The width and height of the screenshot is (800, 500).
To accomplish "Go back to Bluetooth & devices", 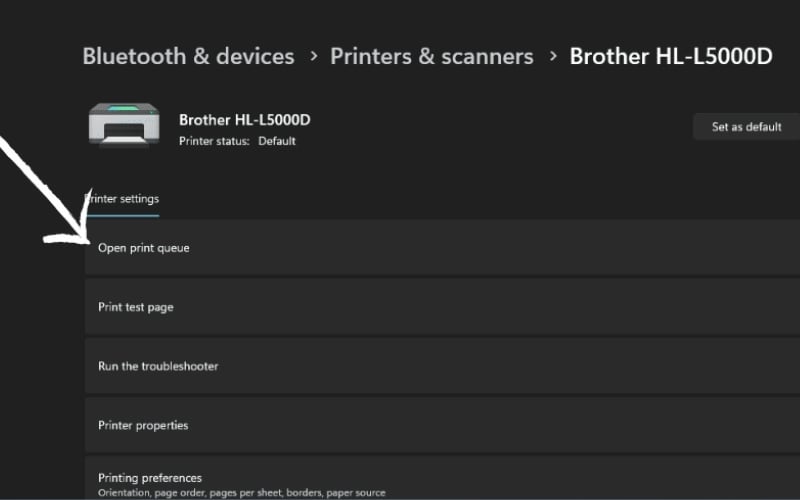I will click(x=188, y=56).
